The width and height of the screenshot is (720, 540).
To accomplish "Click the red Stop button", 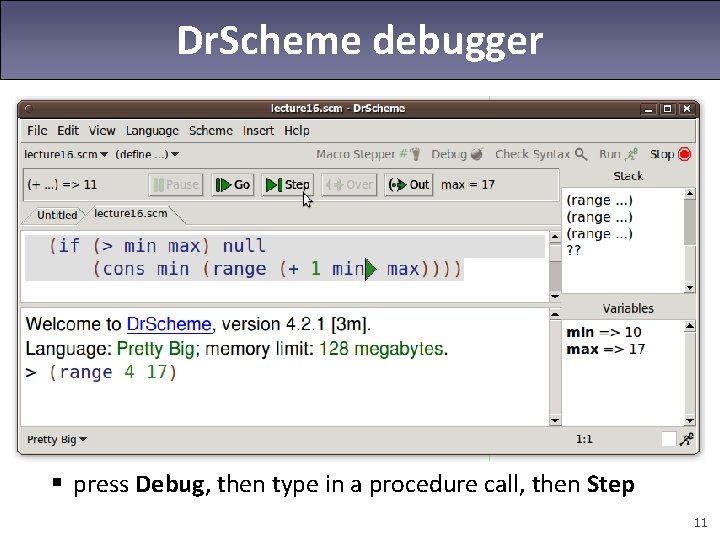I will pos(670,154).
